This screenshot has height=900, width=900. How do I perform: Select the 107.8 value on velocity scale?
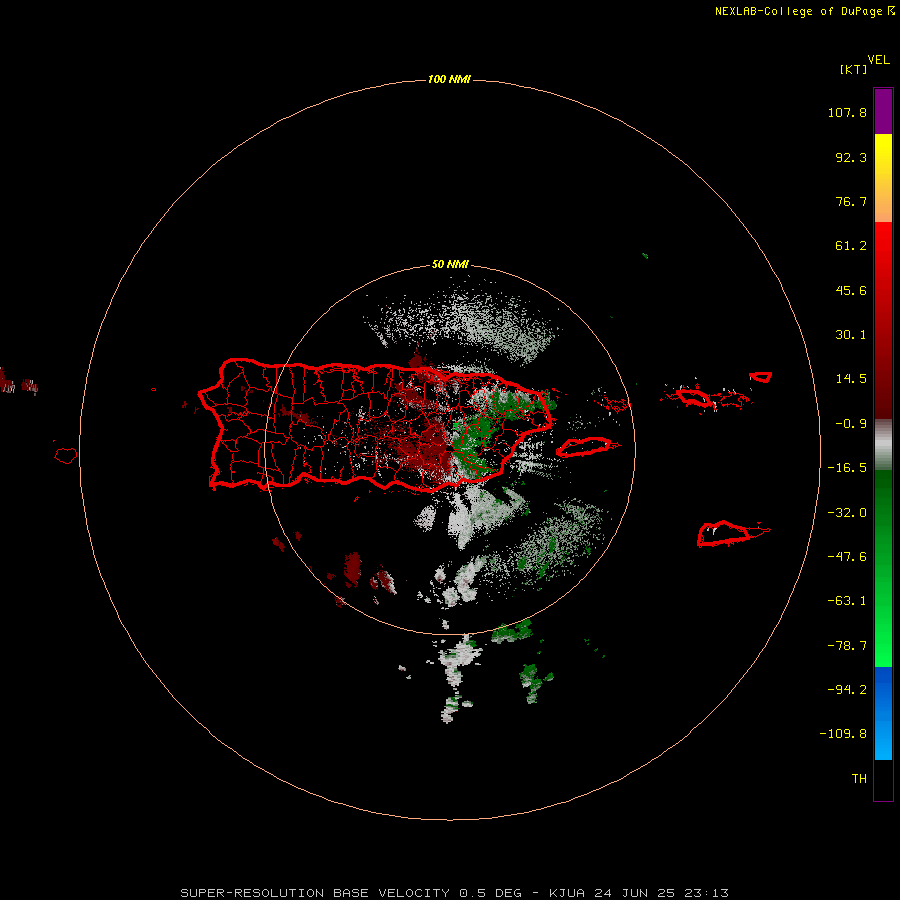coord(847,112)
